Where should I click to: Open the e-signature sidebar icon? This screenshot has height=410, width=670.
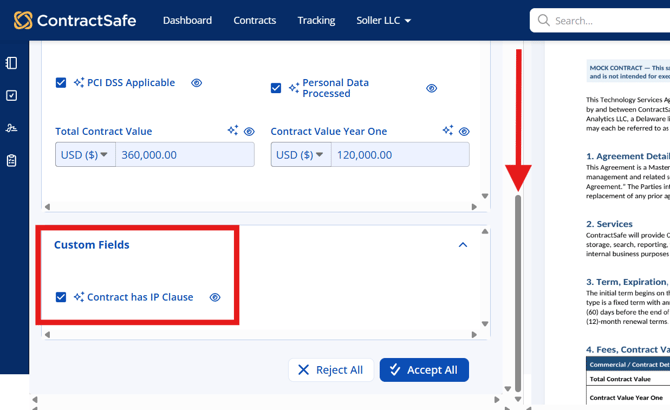pyautogui.click(x=12, y=128)
